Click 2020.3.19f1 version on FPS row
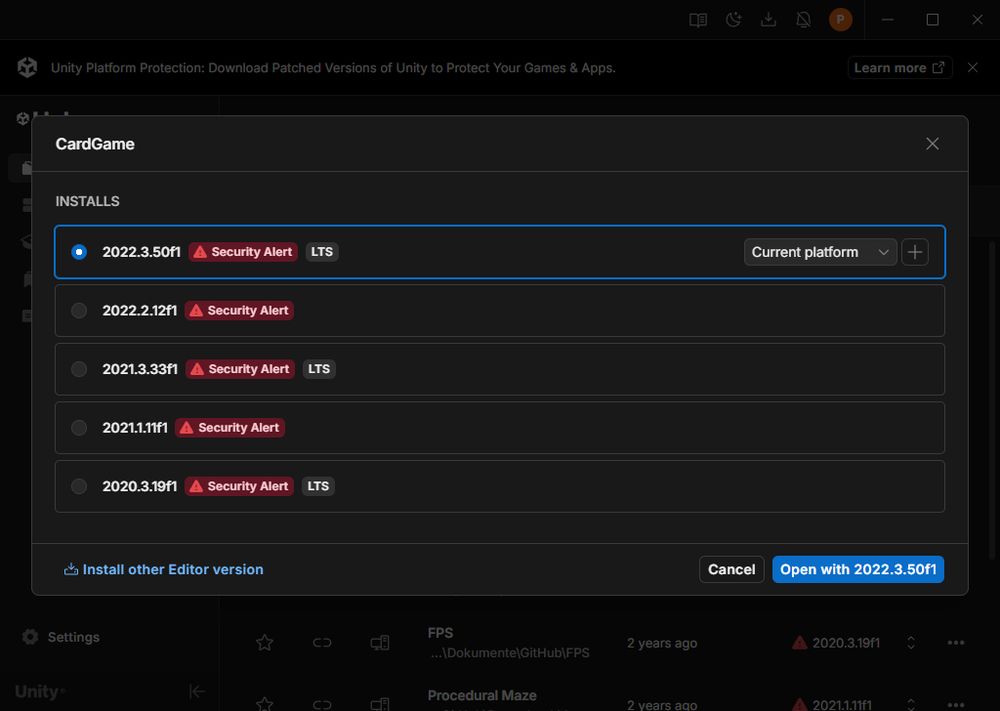This screenshot has width=1000, height=711. point(846,643)
